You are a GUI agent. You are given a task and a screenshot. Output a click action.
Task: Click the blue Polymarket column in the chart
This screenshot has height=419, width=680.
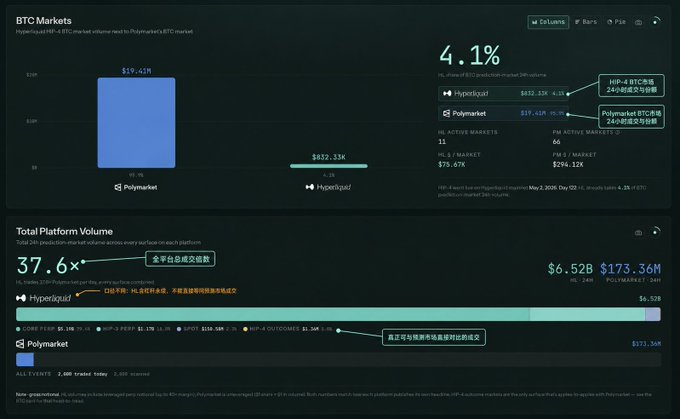(x=137, y=123)
